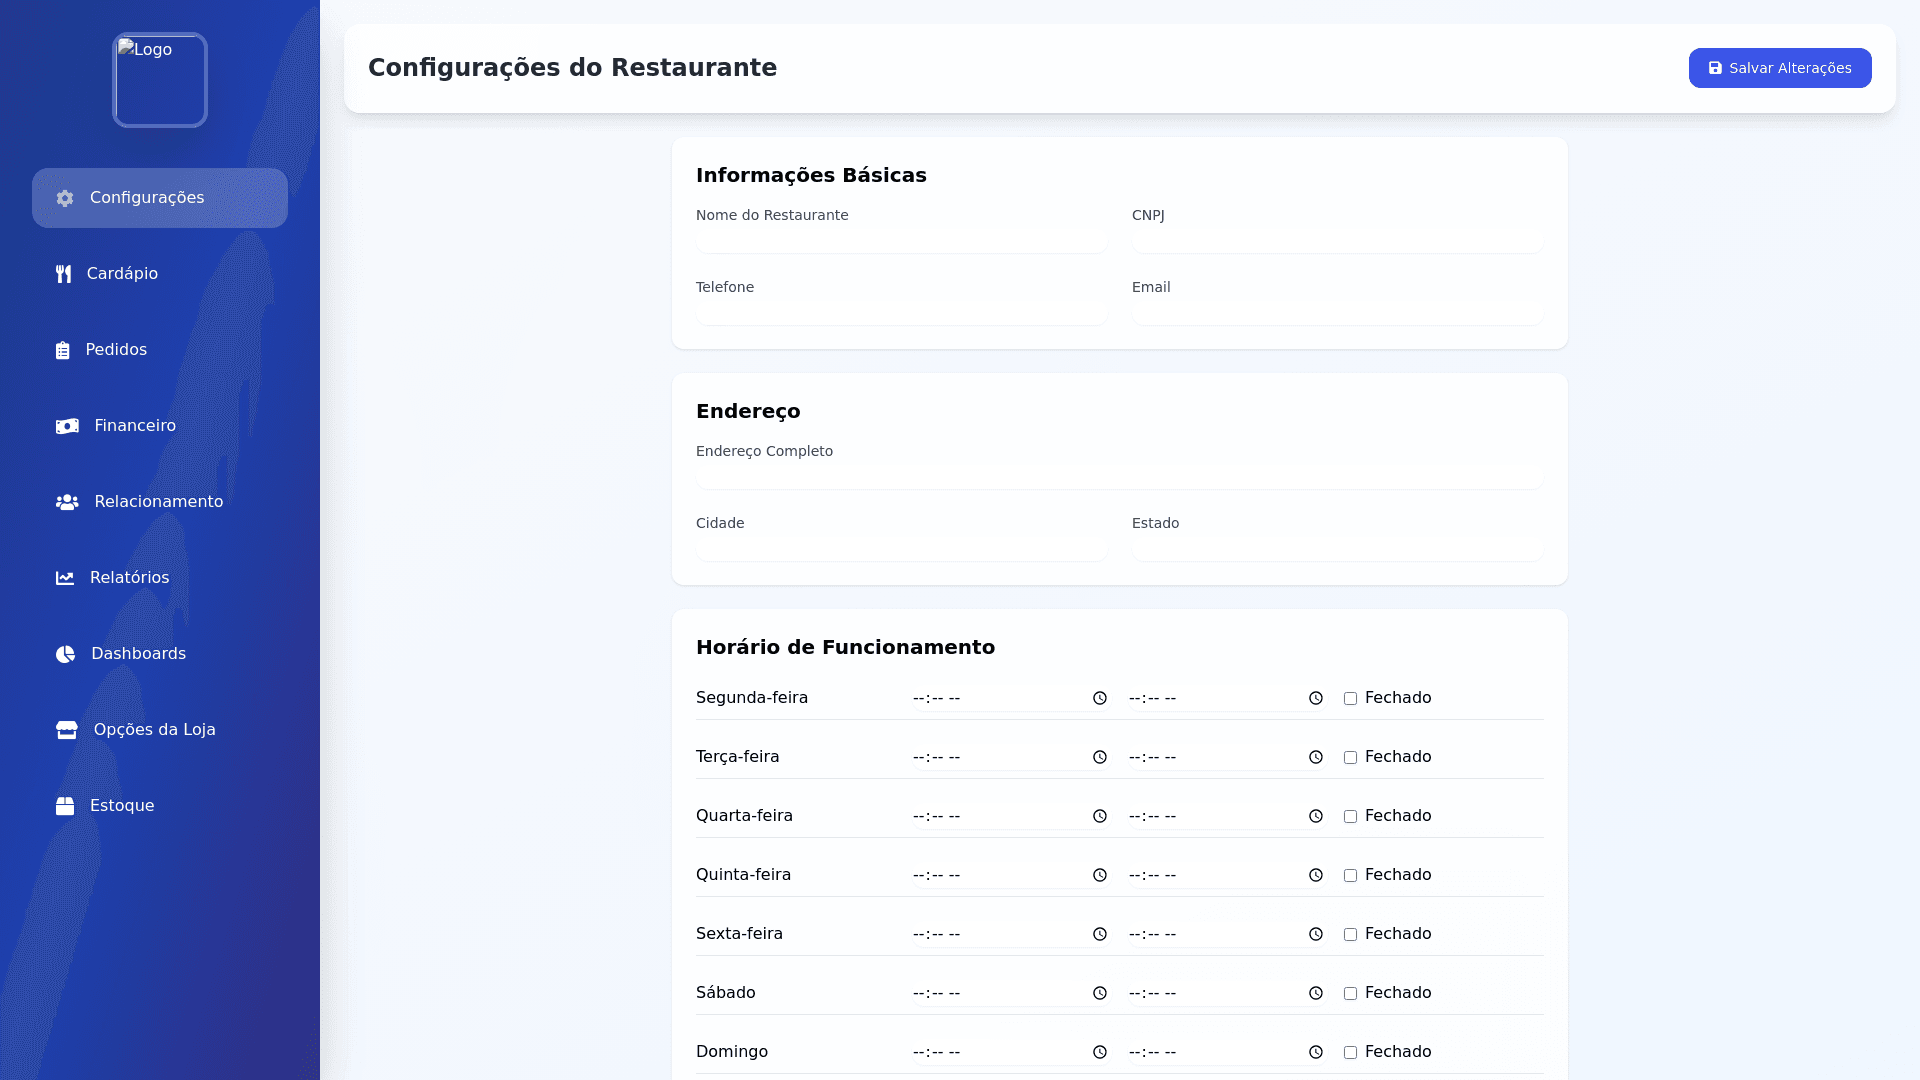Click the Financeiro money icon

click(x=66, y=425)
